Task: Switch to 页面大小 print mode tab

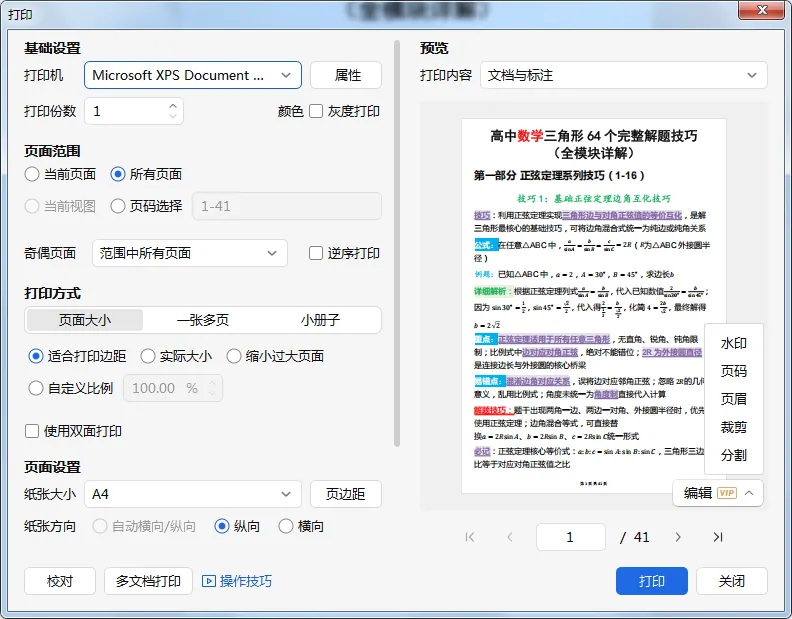Action: 85,320
